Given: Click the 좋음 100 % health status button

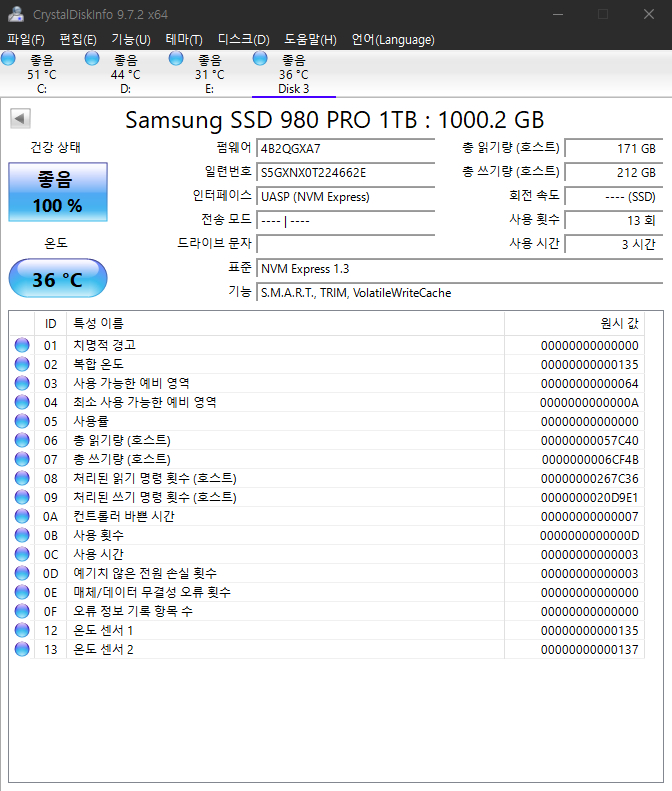Looking at the screenshot, I should coord(58,192).
